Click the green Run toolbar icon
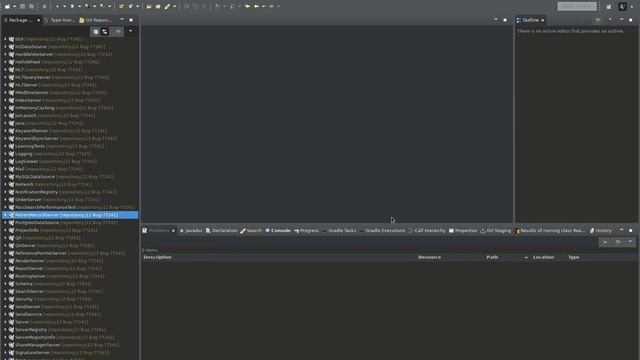The width and height of the screenshot is (640, 360). click(72, 6)
